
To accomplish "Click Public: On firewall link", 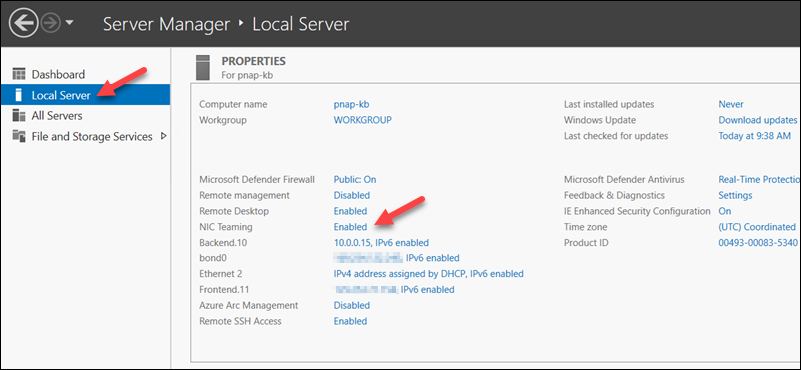I will pos(355,179).
